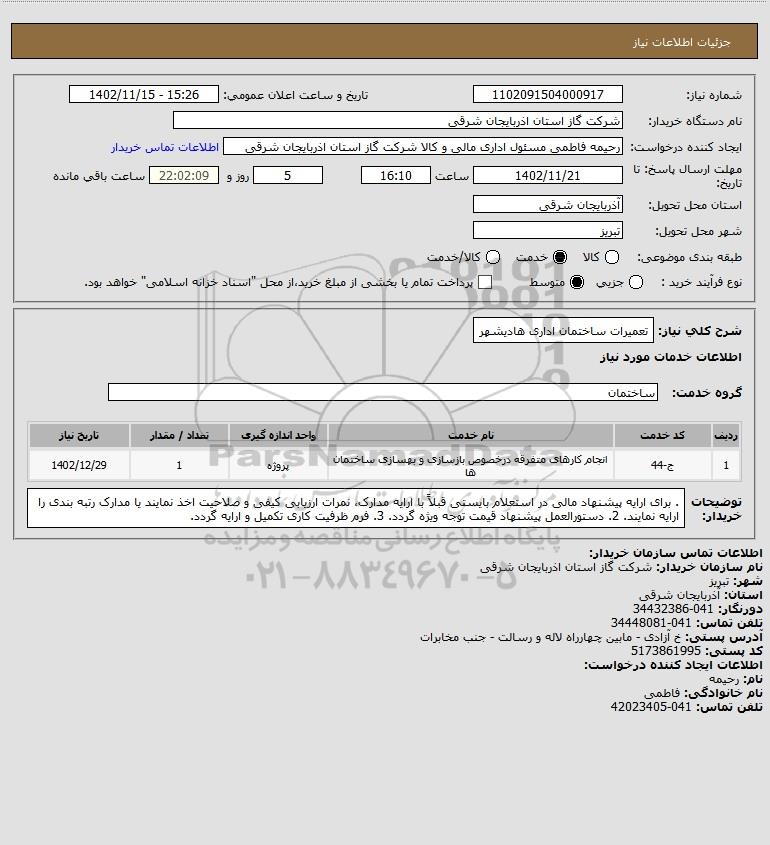770x845 pixels.
Task: Choose the جزیی purchase type radio
Action: pos(636,282)
